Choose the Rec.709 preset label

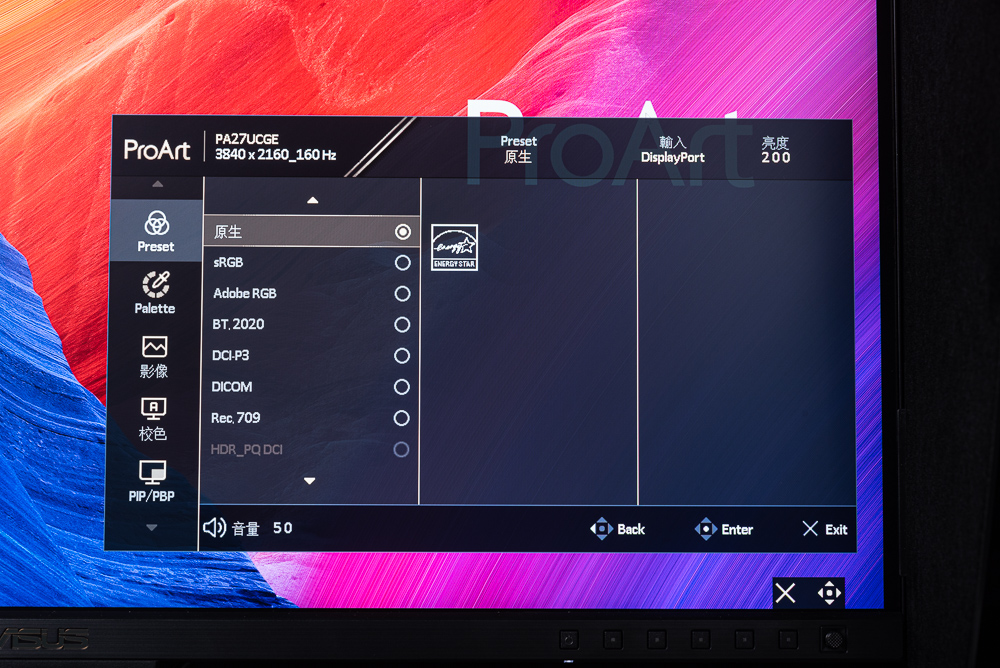pos(235,418)
